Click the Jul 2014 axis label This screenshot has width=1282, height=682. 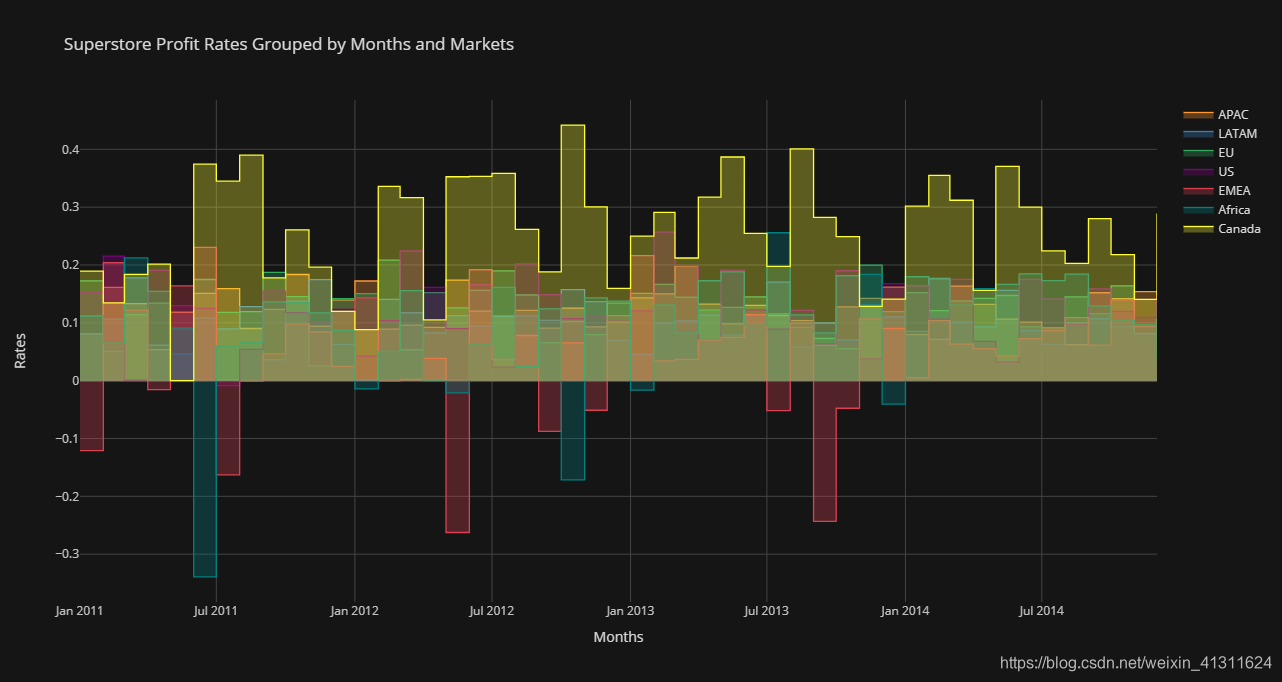(x=1041, y=609)
